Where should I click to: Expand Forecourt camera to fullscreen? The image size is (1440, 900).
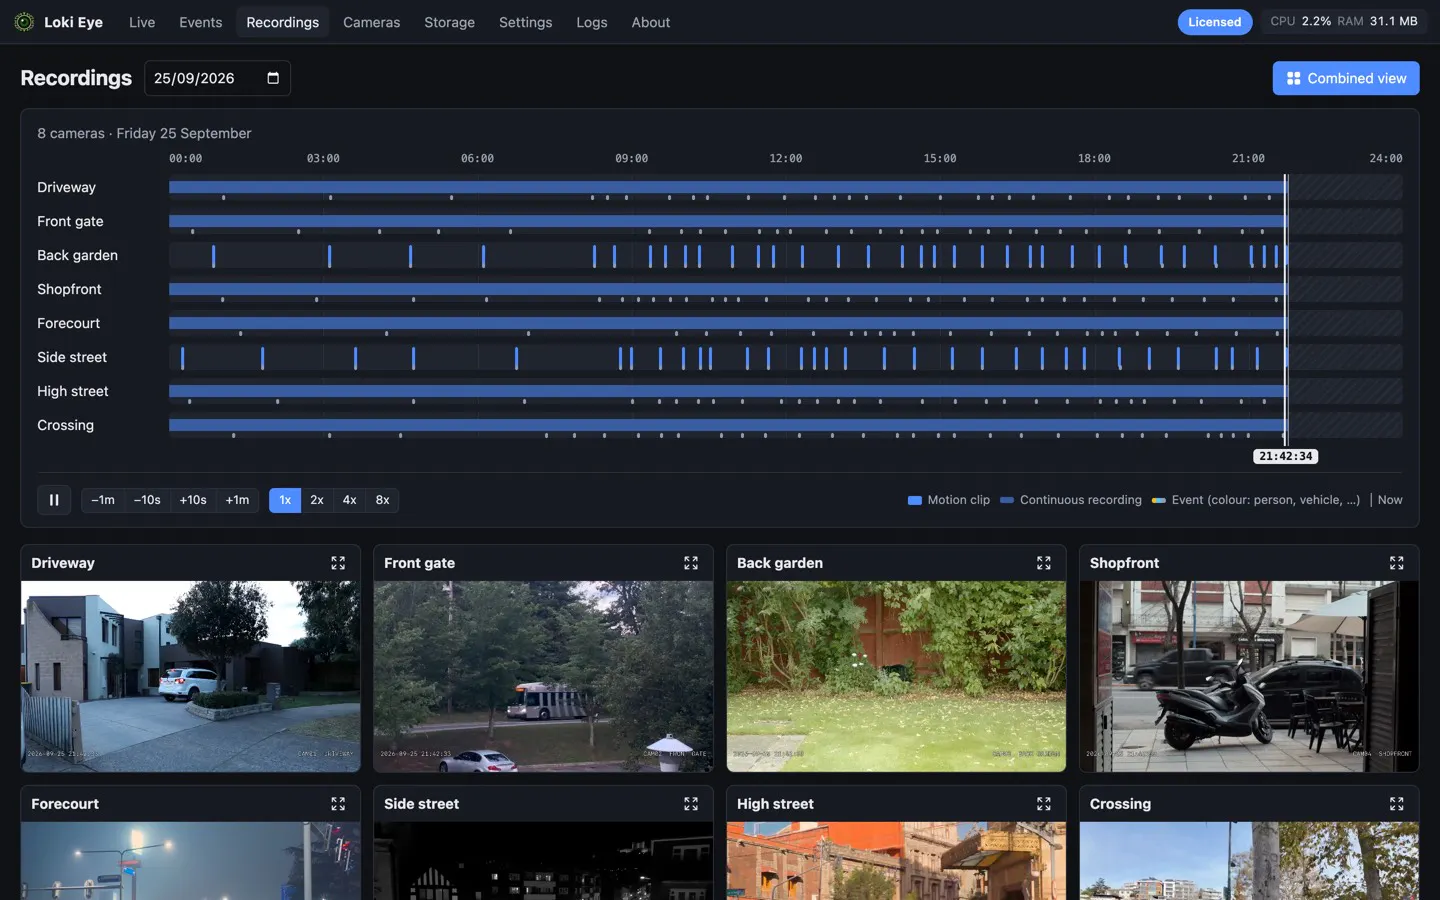point(338,804)
